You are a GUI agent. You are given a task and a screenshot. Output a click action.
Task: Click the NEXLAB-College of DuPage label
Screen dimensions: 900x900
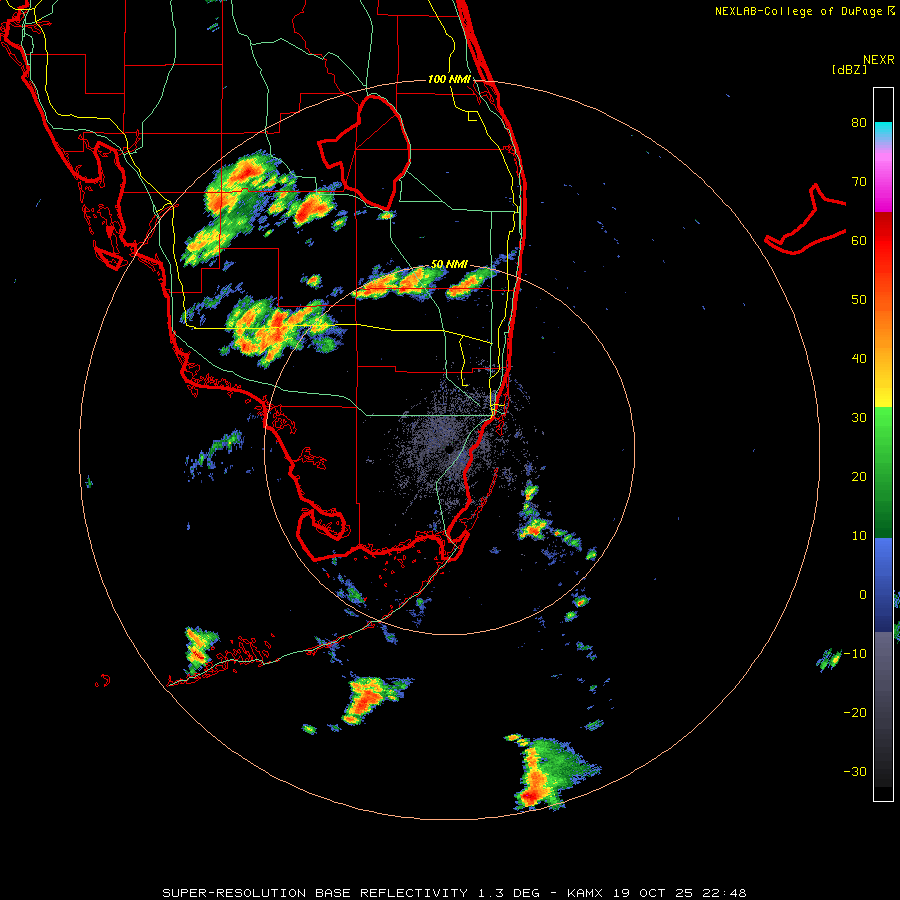pos(798,11)
